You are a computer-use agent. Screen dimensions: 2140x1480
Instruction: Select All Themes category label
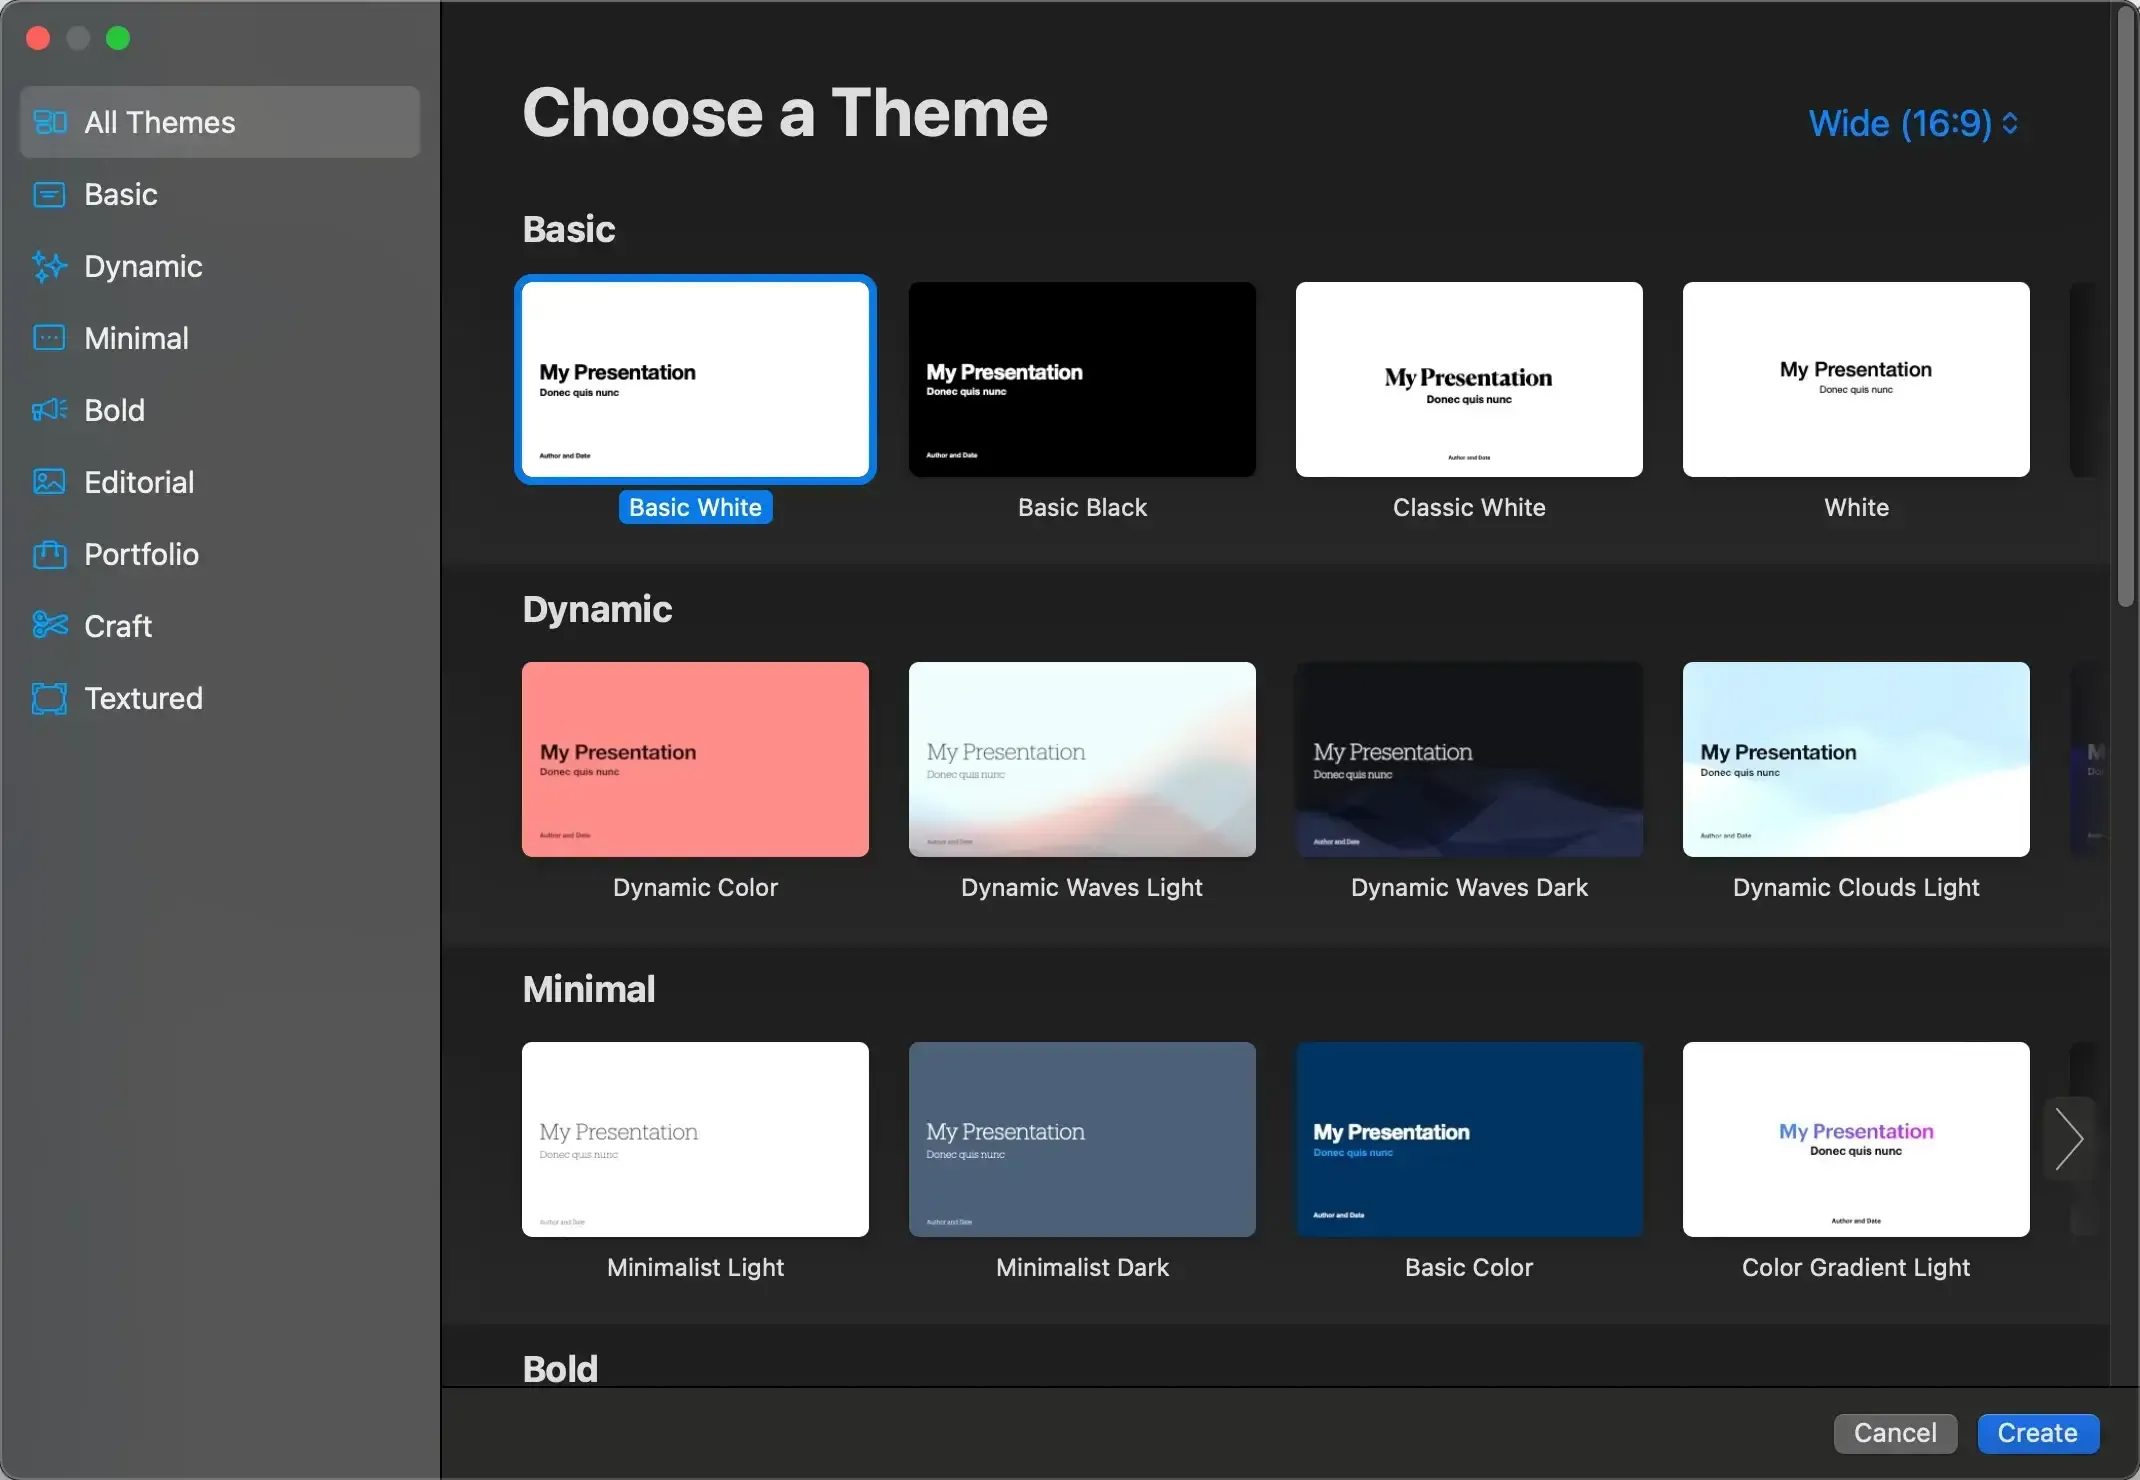(160, 122)
